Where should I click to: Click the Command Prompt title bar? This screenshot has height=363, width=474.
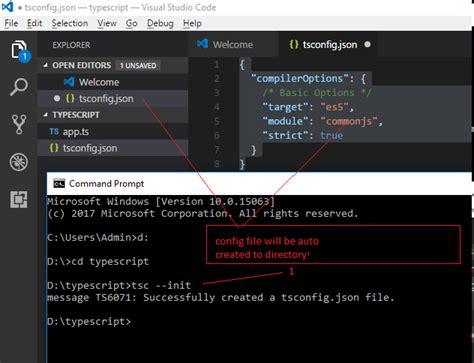[x=259, y=184]
